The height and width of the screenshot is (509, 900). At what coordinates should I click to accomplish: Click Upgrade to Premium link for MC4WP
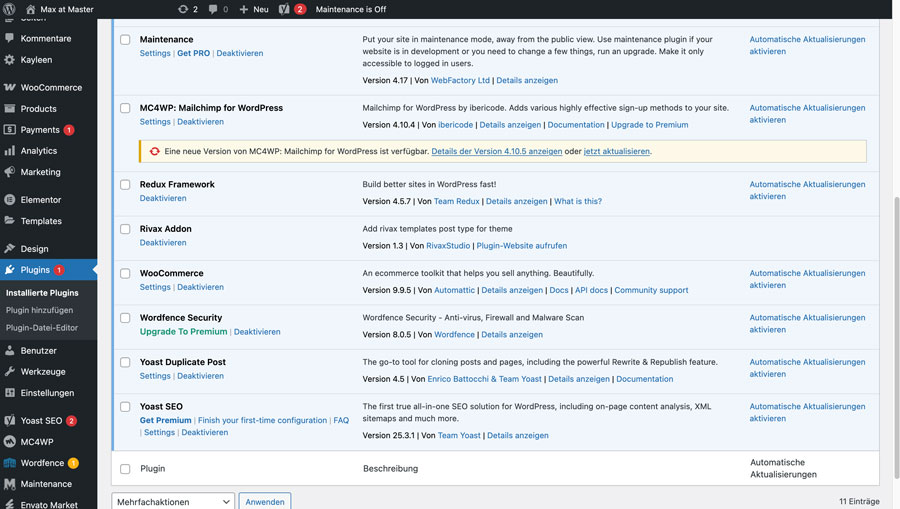coord(649,125)
